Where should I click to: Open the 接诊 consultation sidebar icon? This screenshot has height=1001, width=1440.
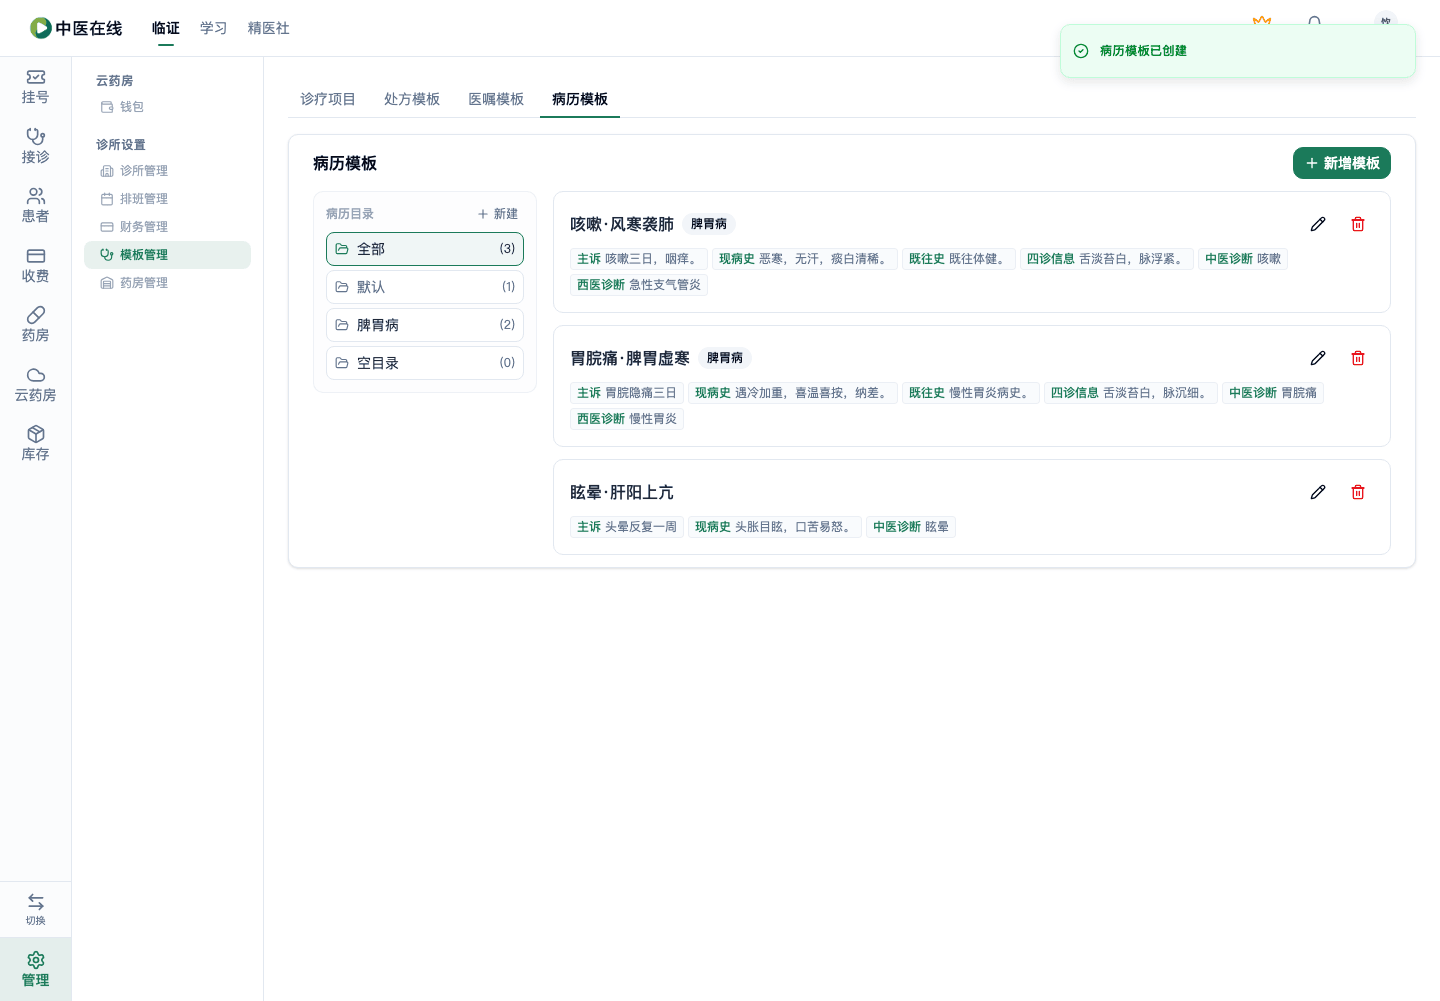click(x=35, y=146)
